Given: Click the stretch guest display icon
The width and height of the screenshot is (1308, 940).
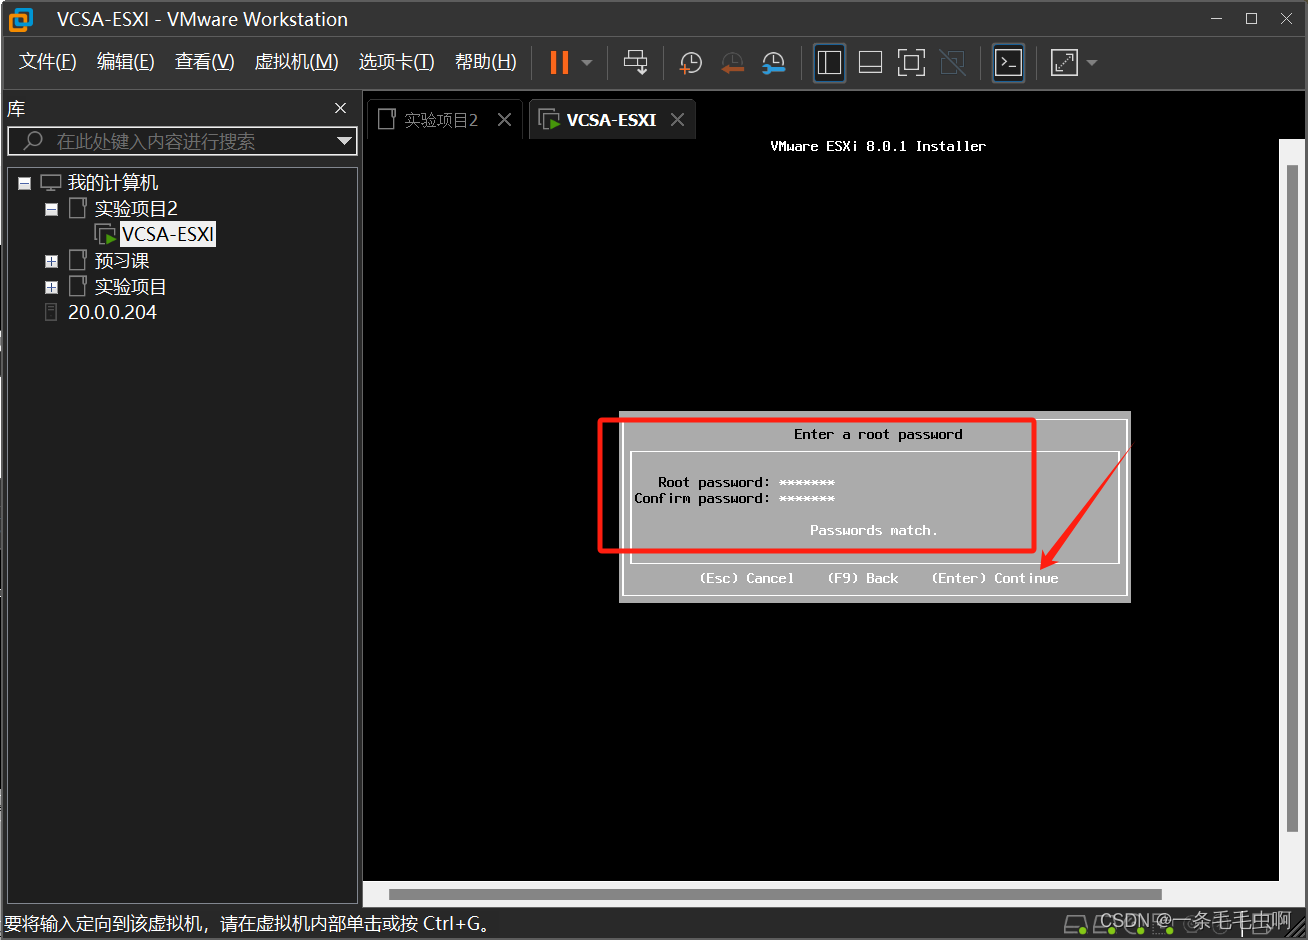Looking at the screenshot, I should (1064, 63).
